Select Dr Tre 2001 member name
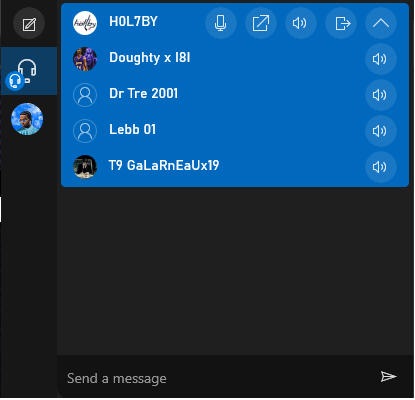This screenshot has width=415, height=400. click(x=144, y=94)
